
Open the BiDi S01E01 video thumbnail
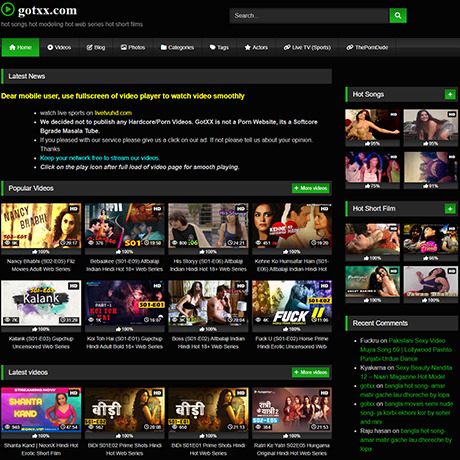208,410
